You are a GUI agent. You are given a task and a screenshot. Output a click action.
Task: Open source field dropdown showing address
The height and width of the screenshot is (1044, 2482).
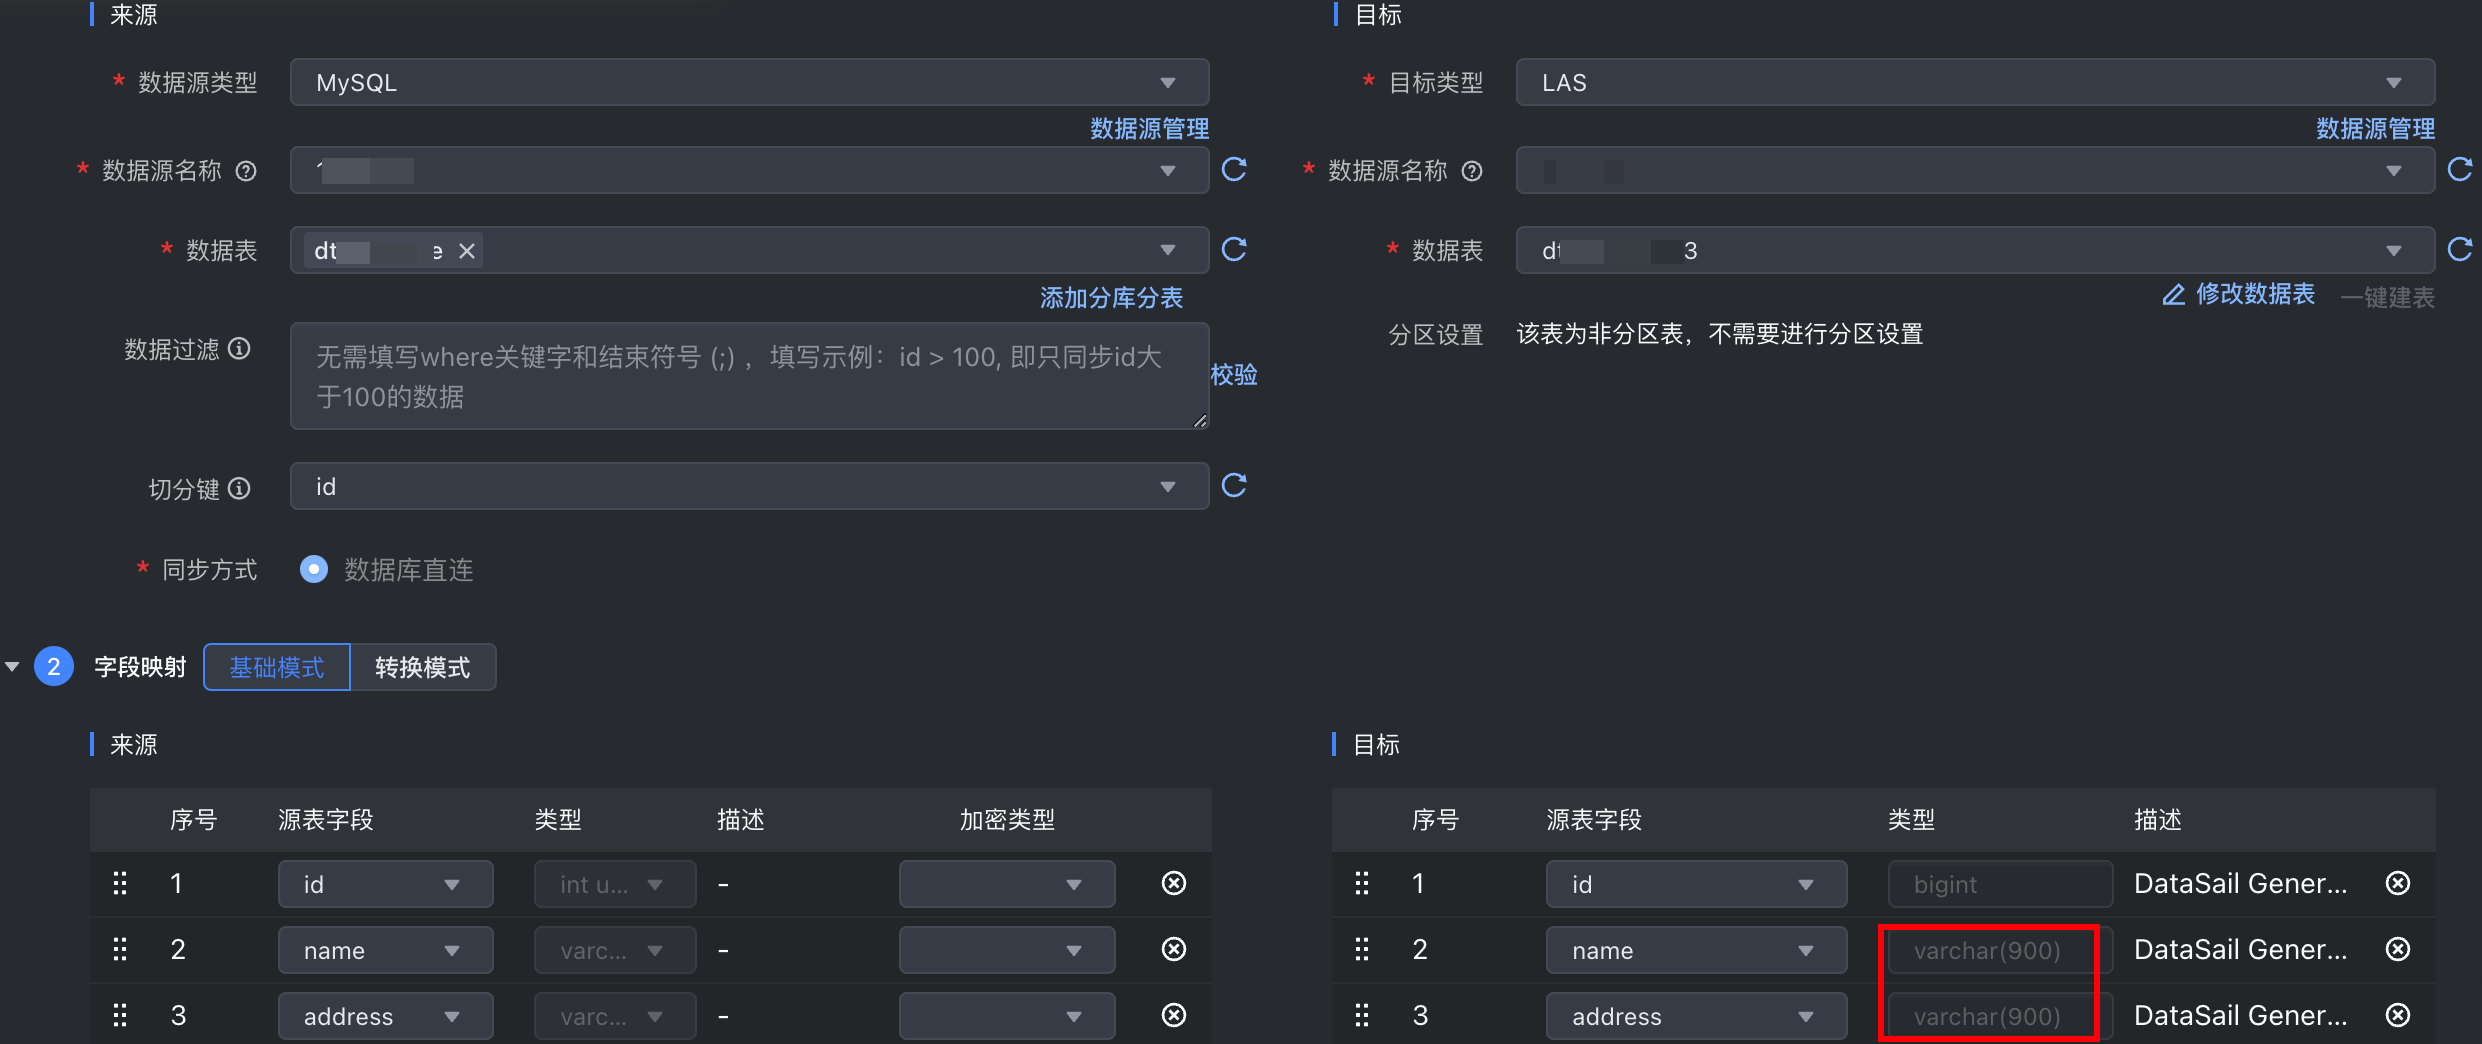pyautogui.click(x=385, y=1016)
